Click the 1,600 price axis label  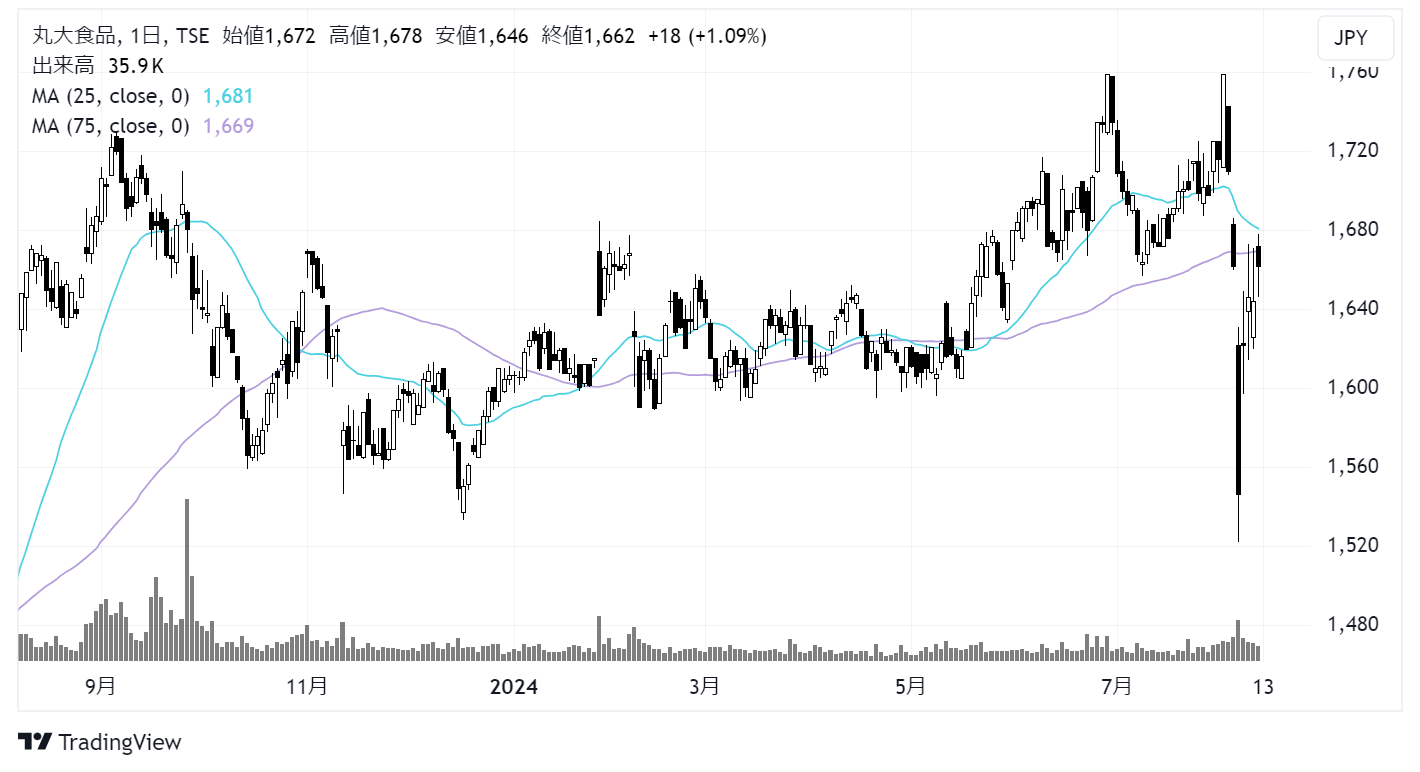(x=1351, y=388)
